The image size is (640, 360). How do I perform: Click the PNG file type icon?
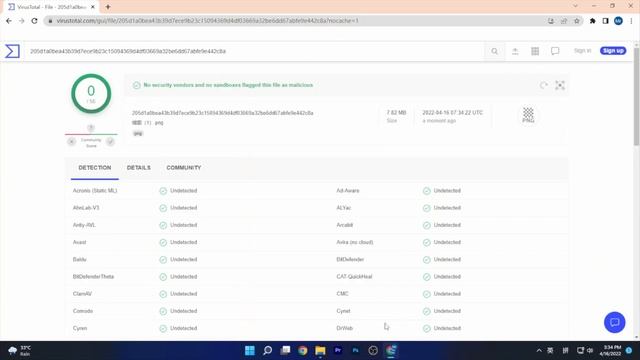point(528,115)
